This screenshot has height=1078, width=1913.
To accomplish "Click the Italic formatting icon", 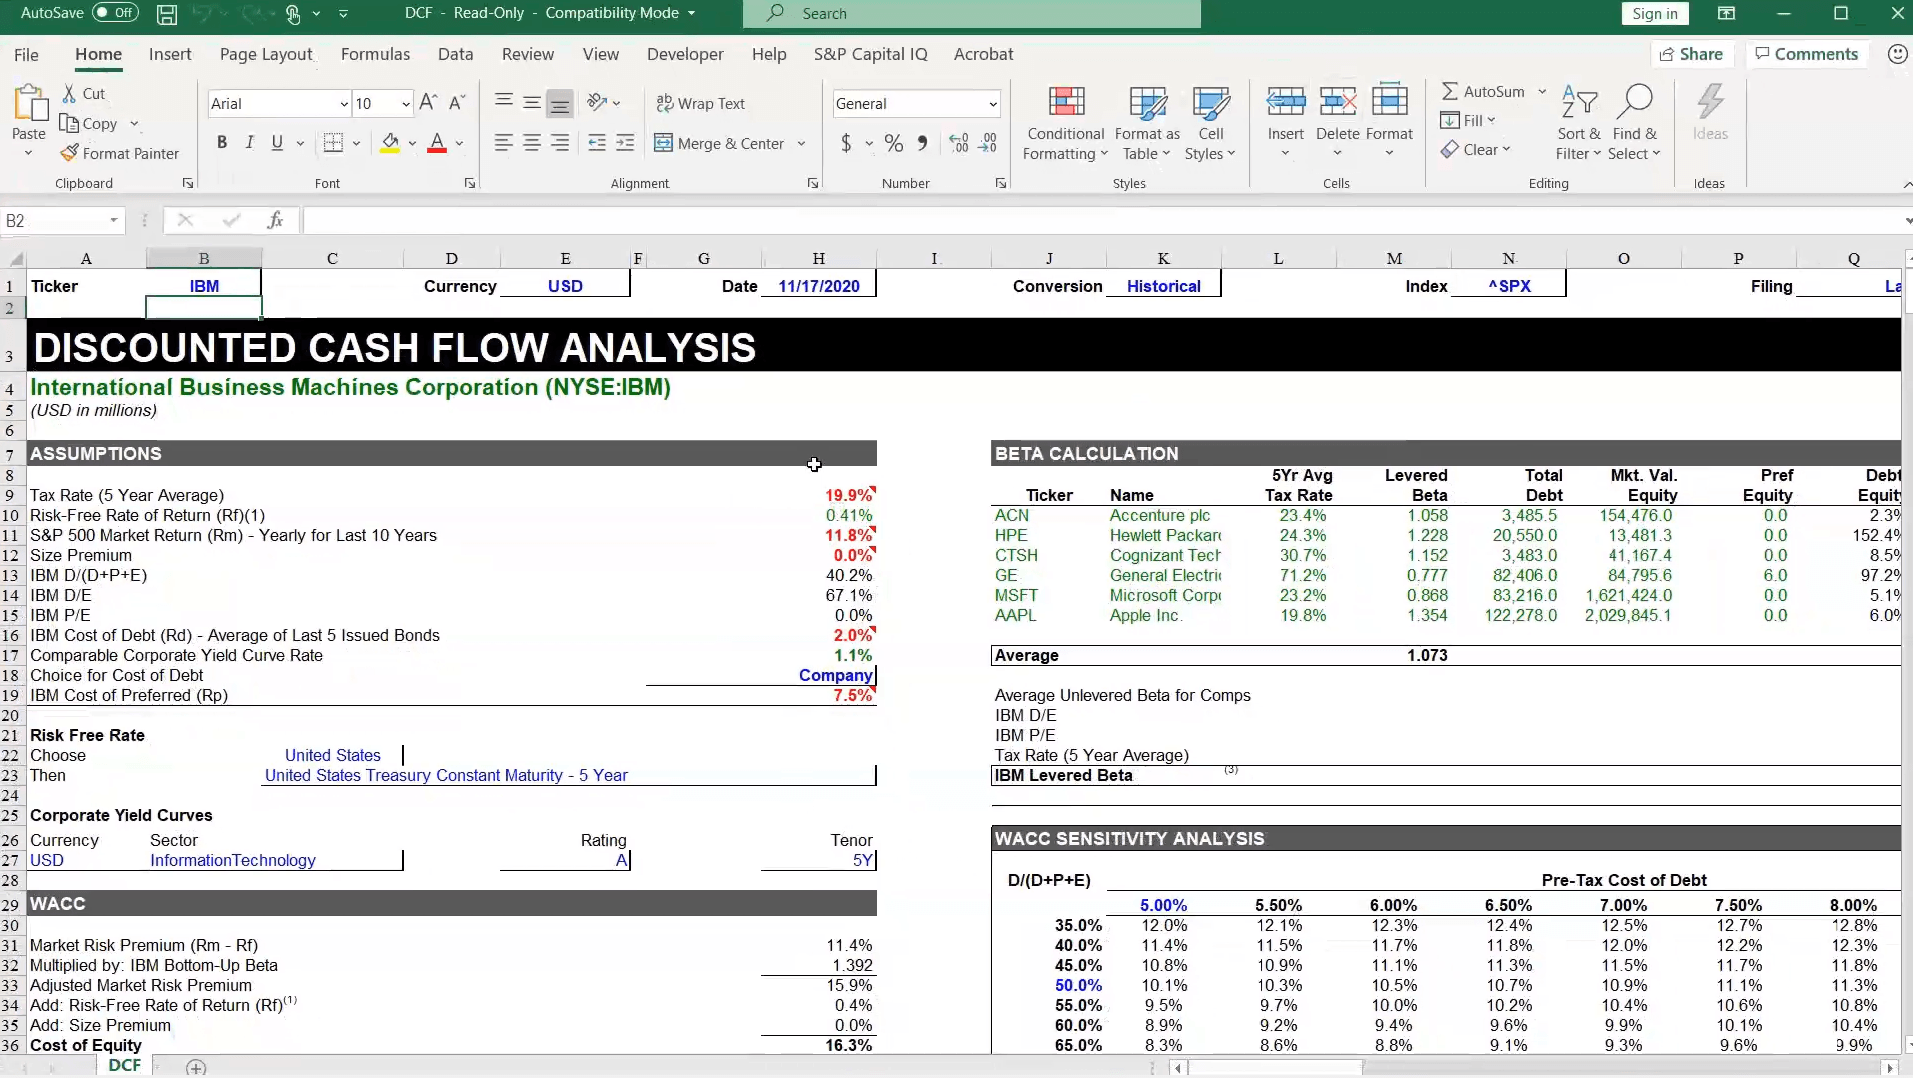I will click(249, 143).
